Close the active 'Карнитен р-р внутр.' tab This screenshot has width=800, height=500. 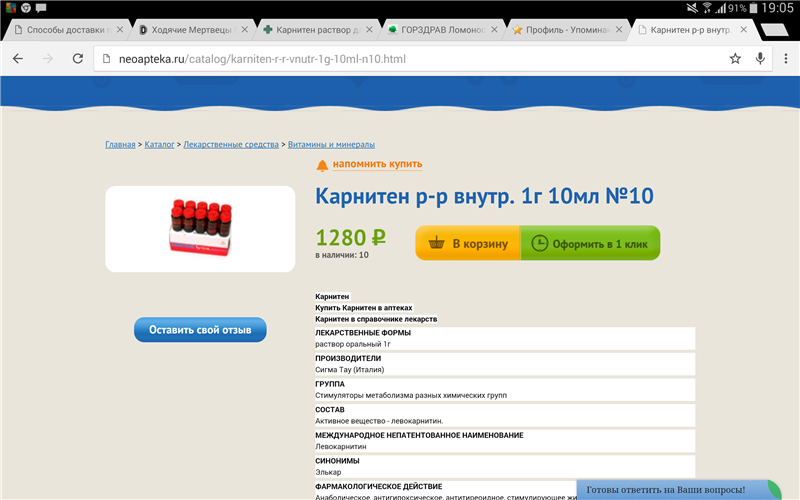point(744,30)
